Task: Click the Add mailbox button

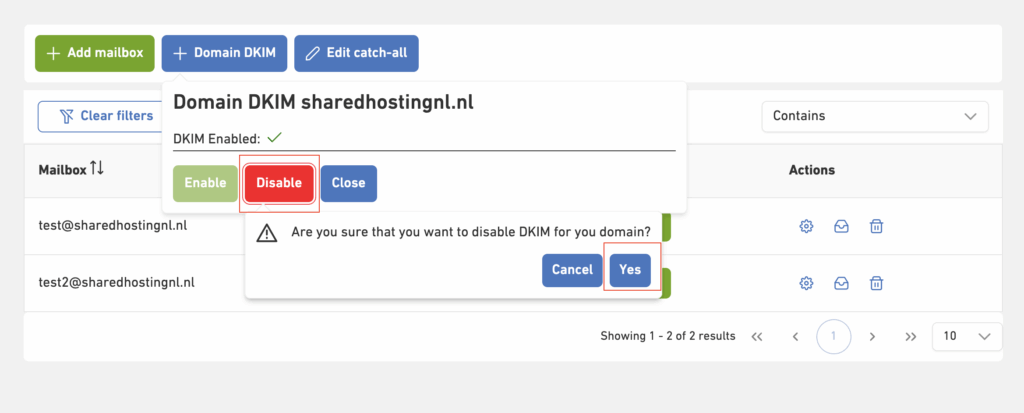Action: pyautogui.click(x=95, y=53)
